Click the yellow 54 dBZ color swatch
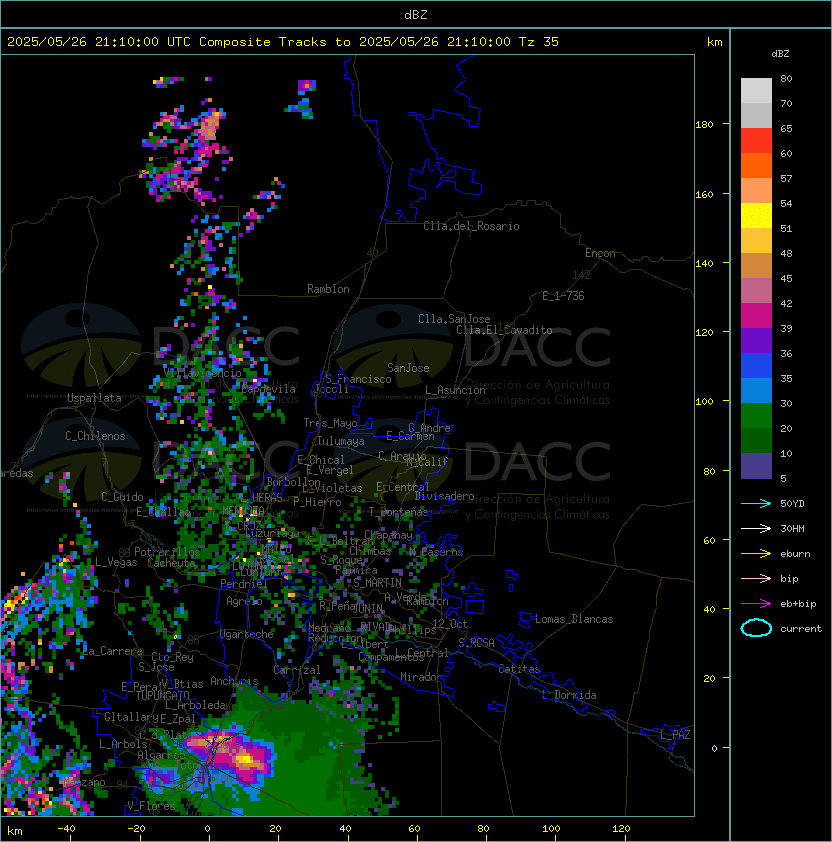Viewport: 832px width, 842px height. tap(756, 216)
